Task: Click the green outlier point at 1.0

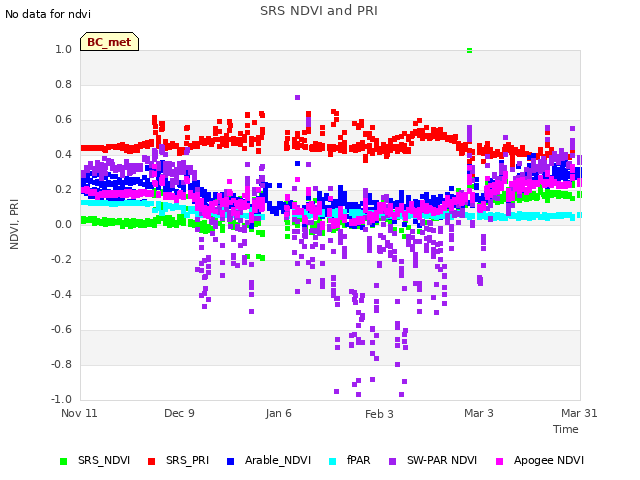Action: click(x=469, y=51)
